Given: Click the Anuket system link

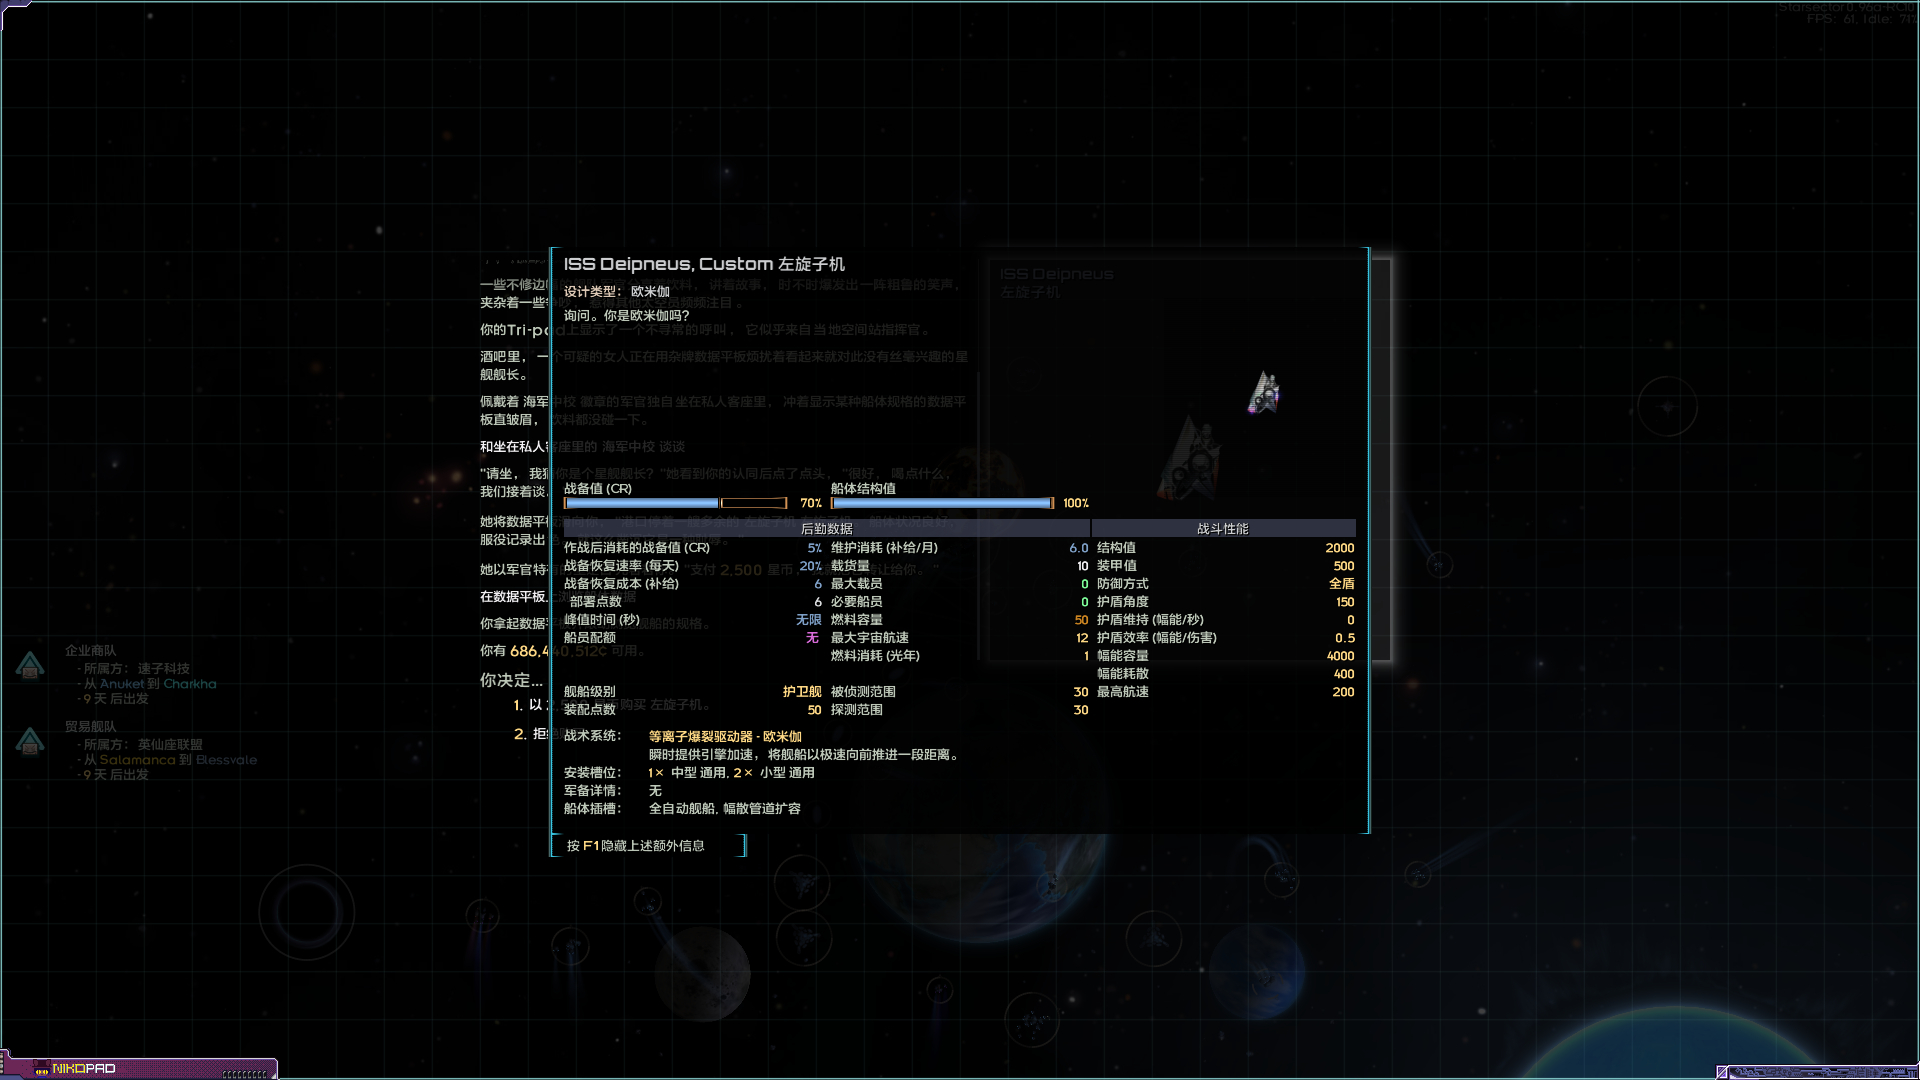Looking at the screenshot, I should tap(124, 683).
